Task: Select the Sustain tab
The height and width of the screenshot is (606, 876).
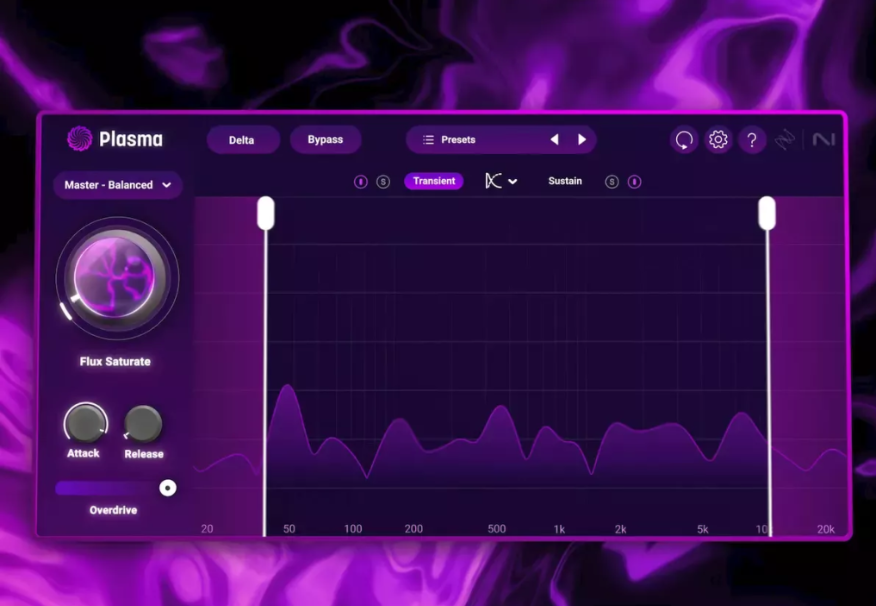Action: click(565, 181)
